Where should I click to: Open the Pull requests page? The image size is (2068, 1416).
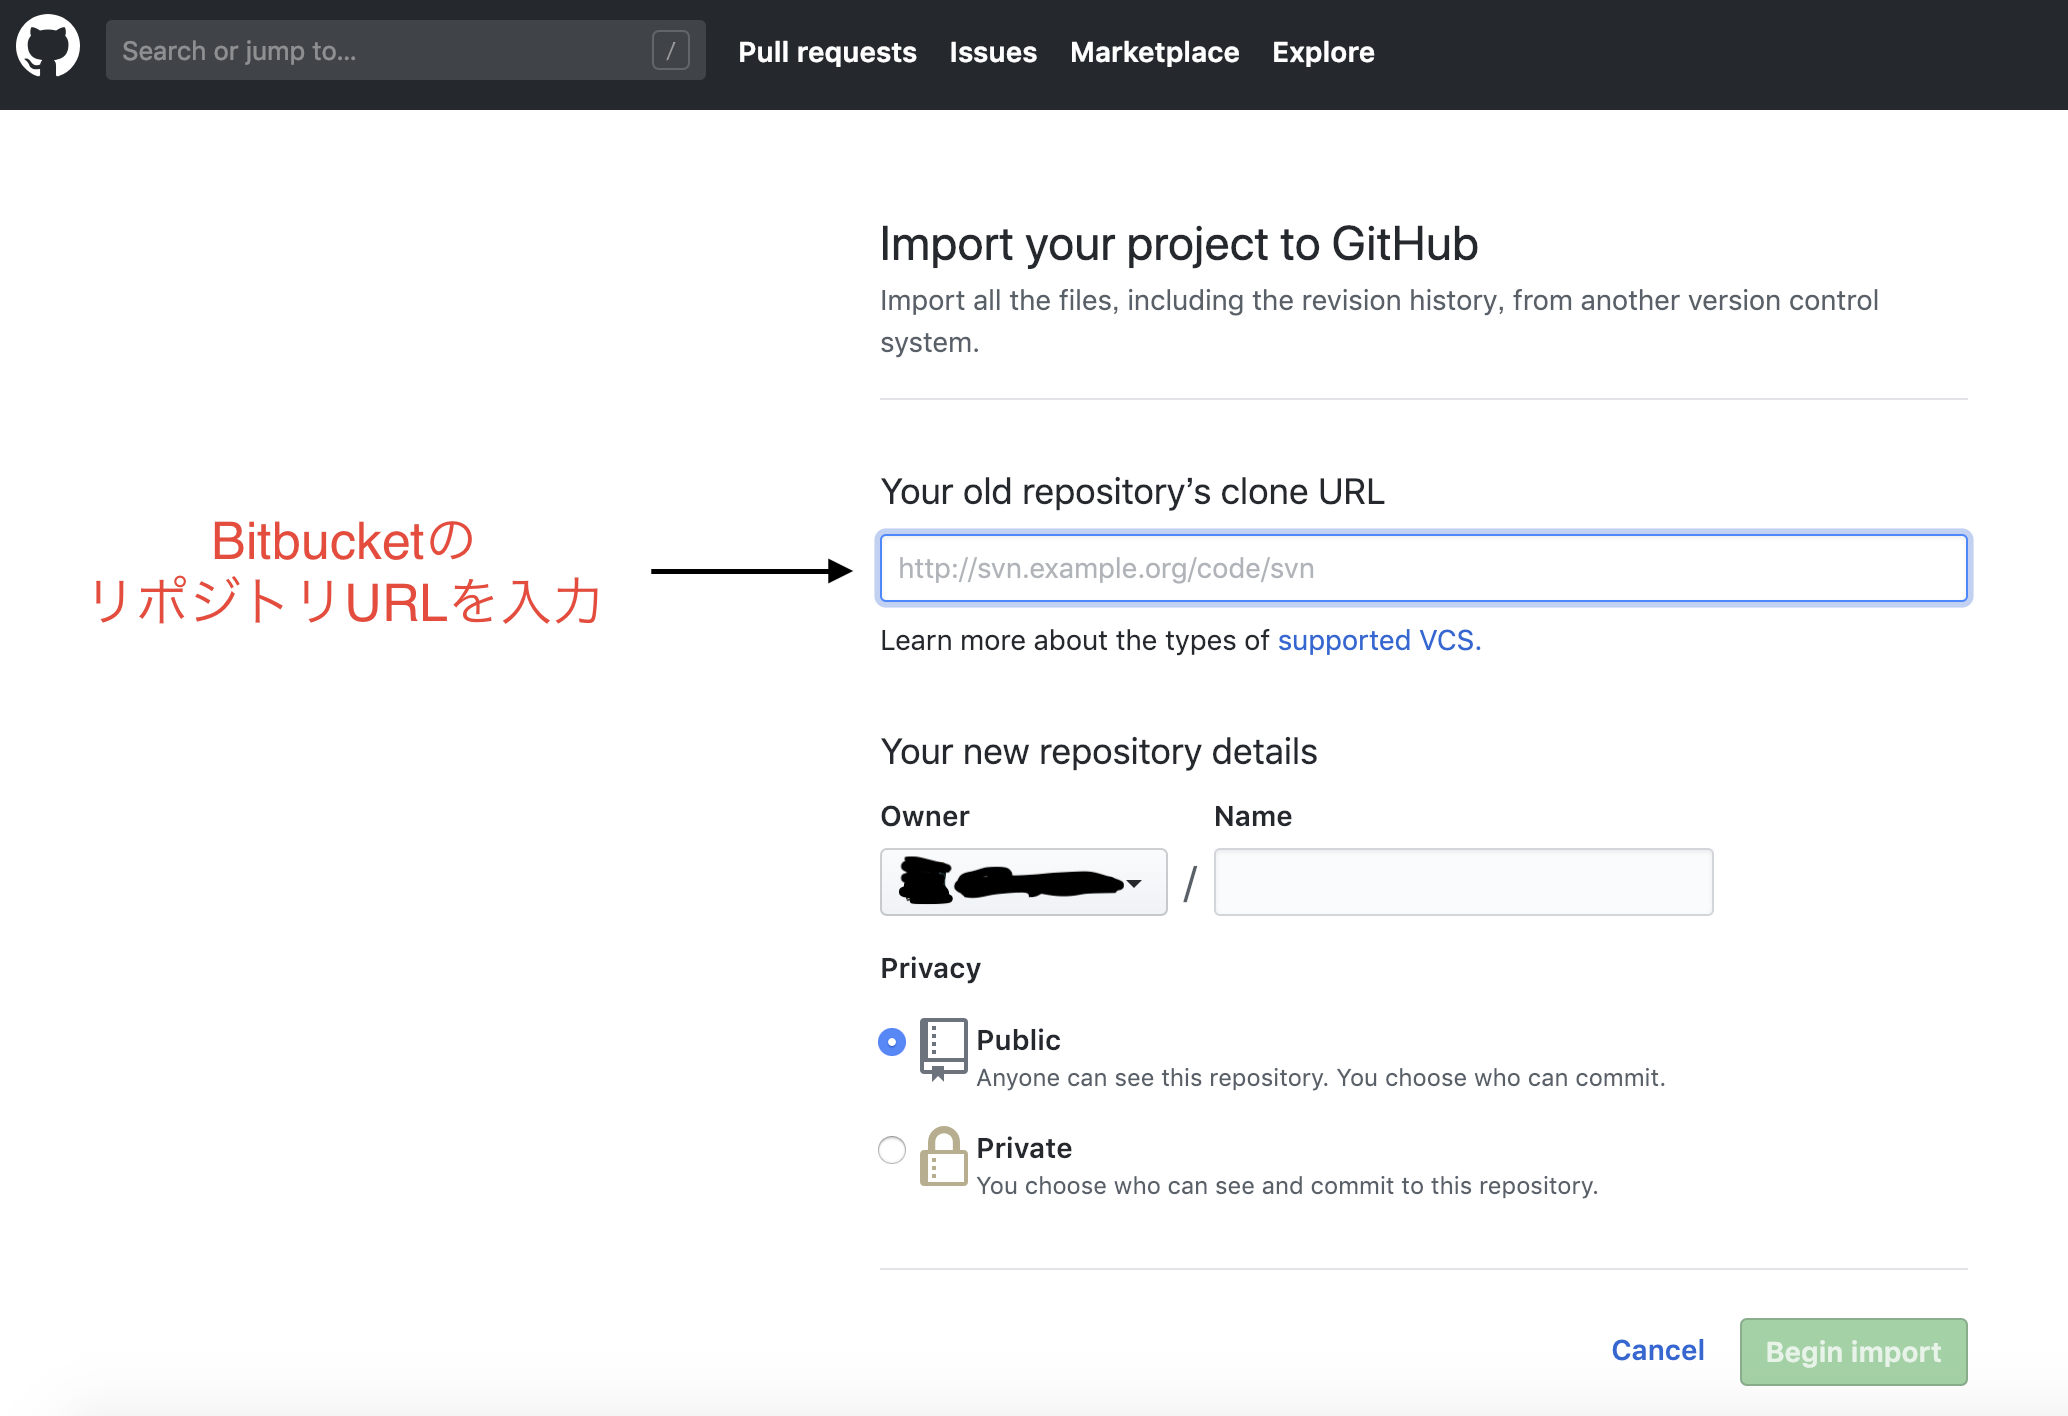(x=827, y=51)
